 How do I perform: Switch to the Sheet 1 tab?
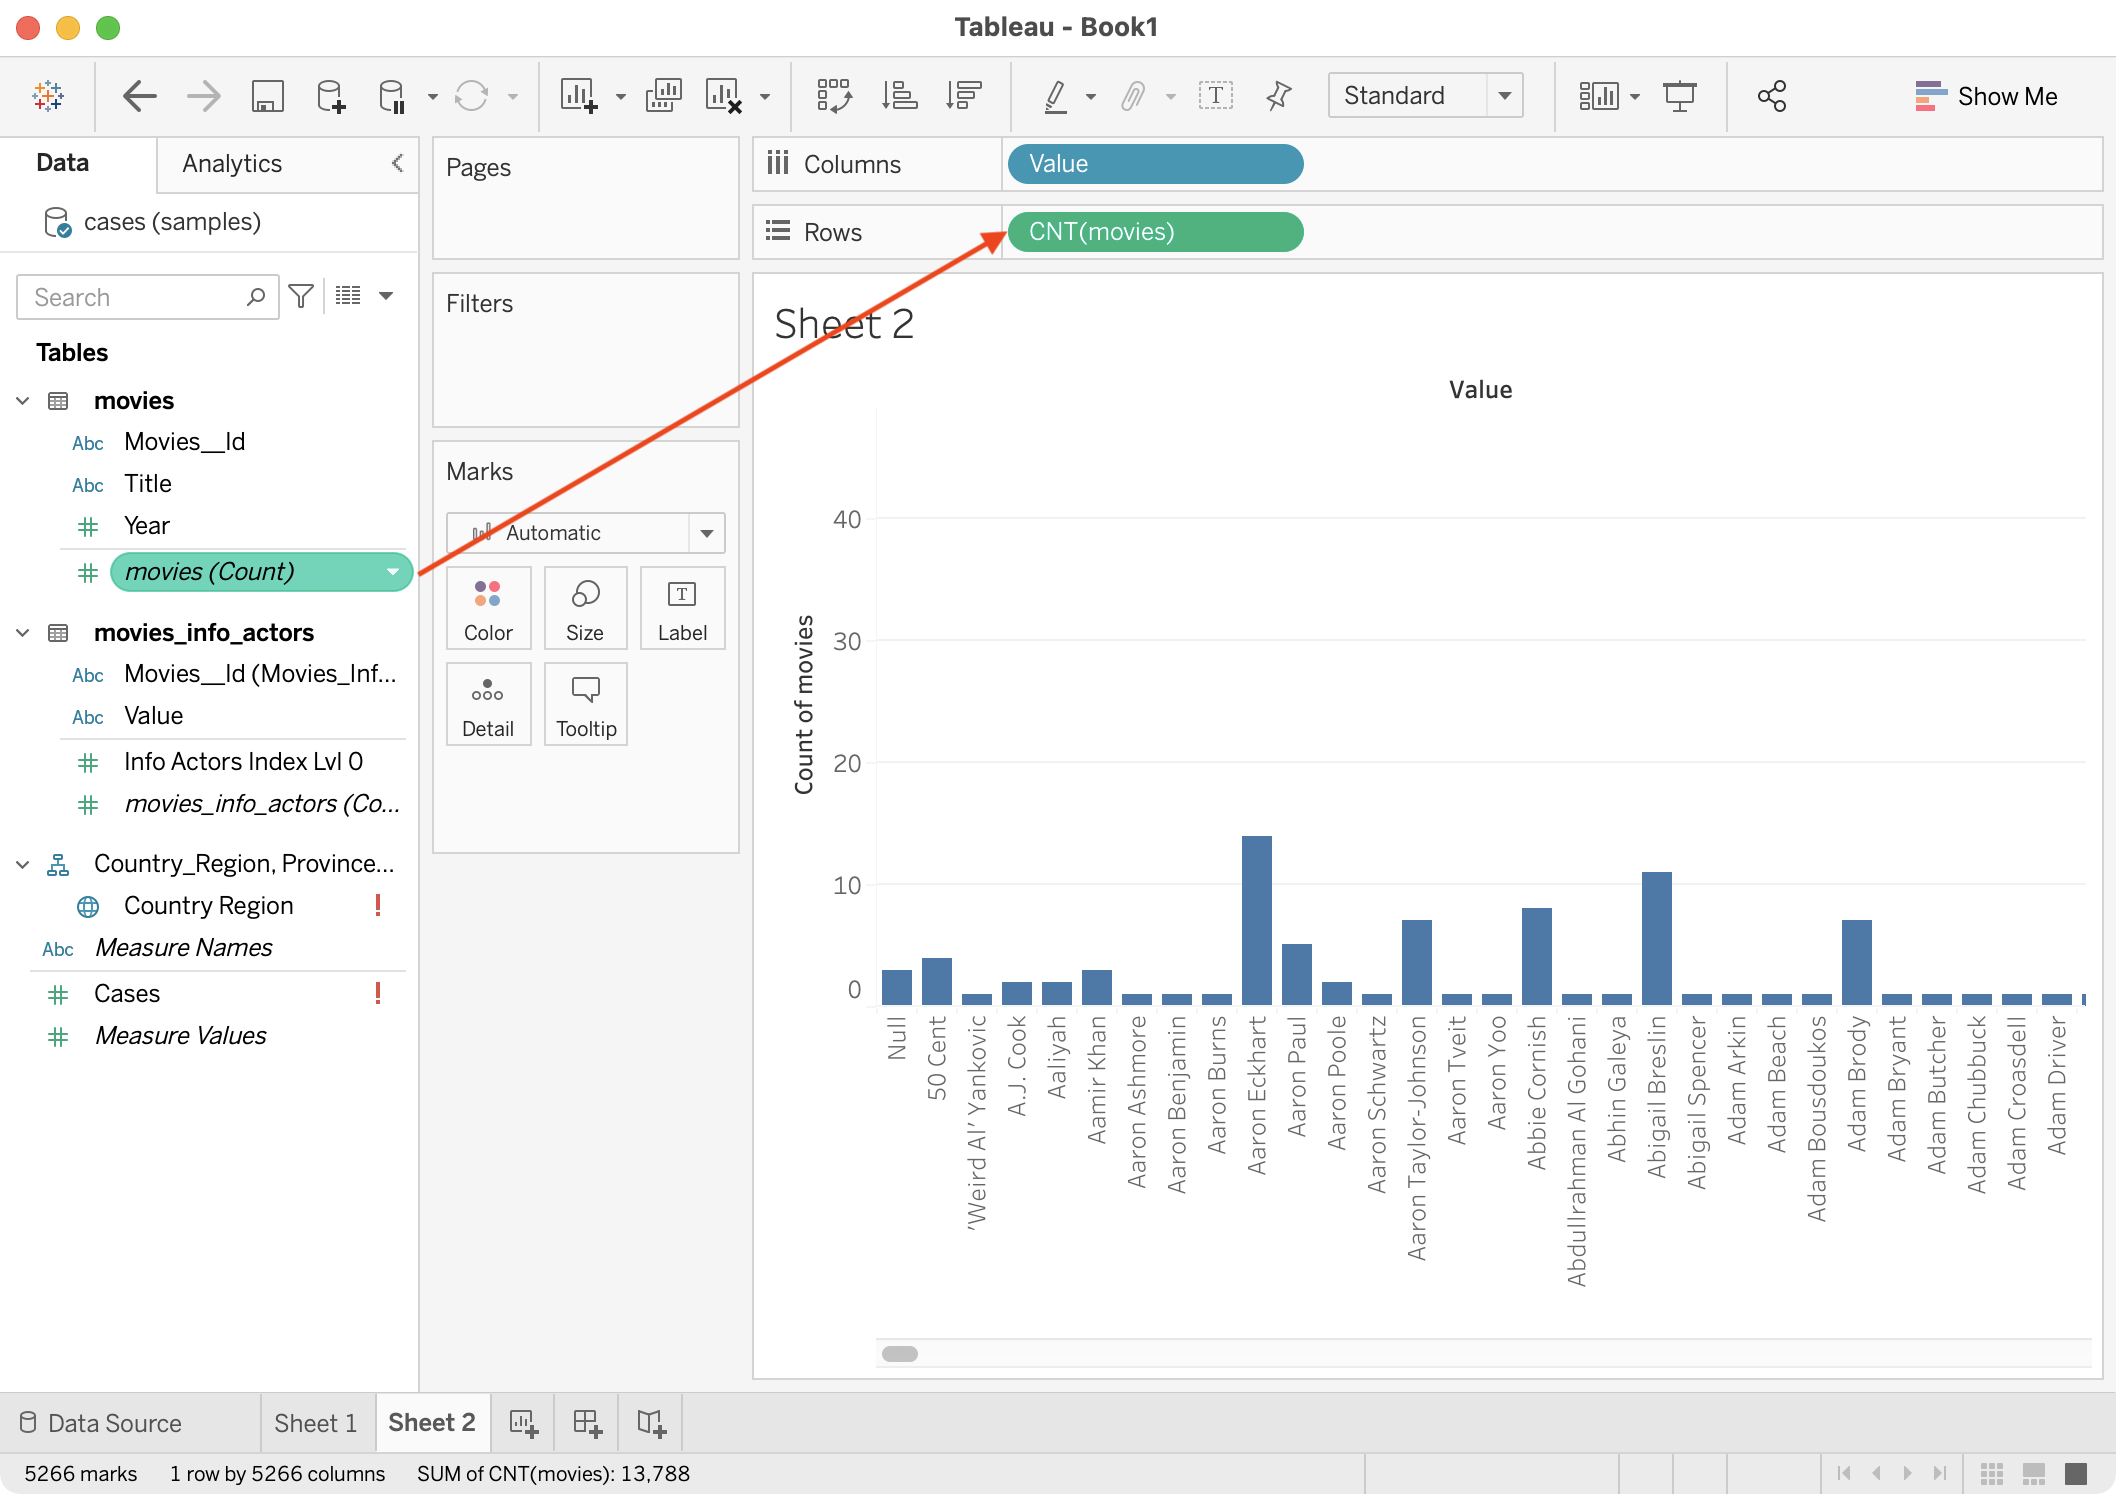point(315,1423)
